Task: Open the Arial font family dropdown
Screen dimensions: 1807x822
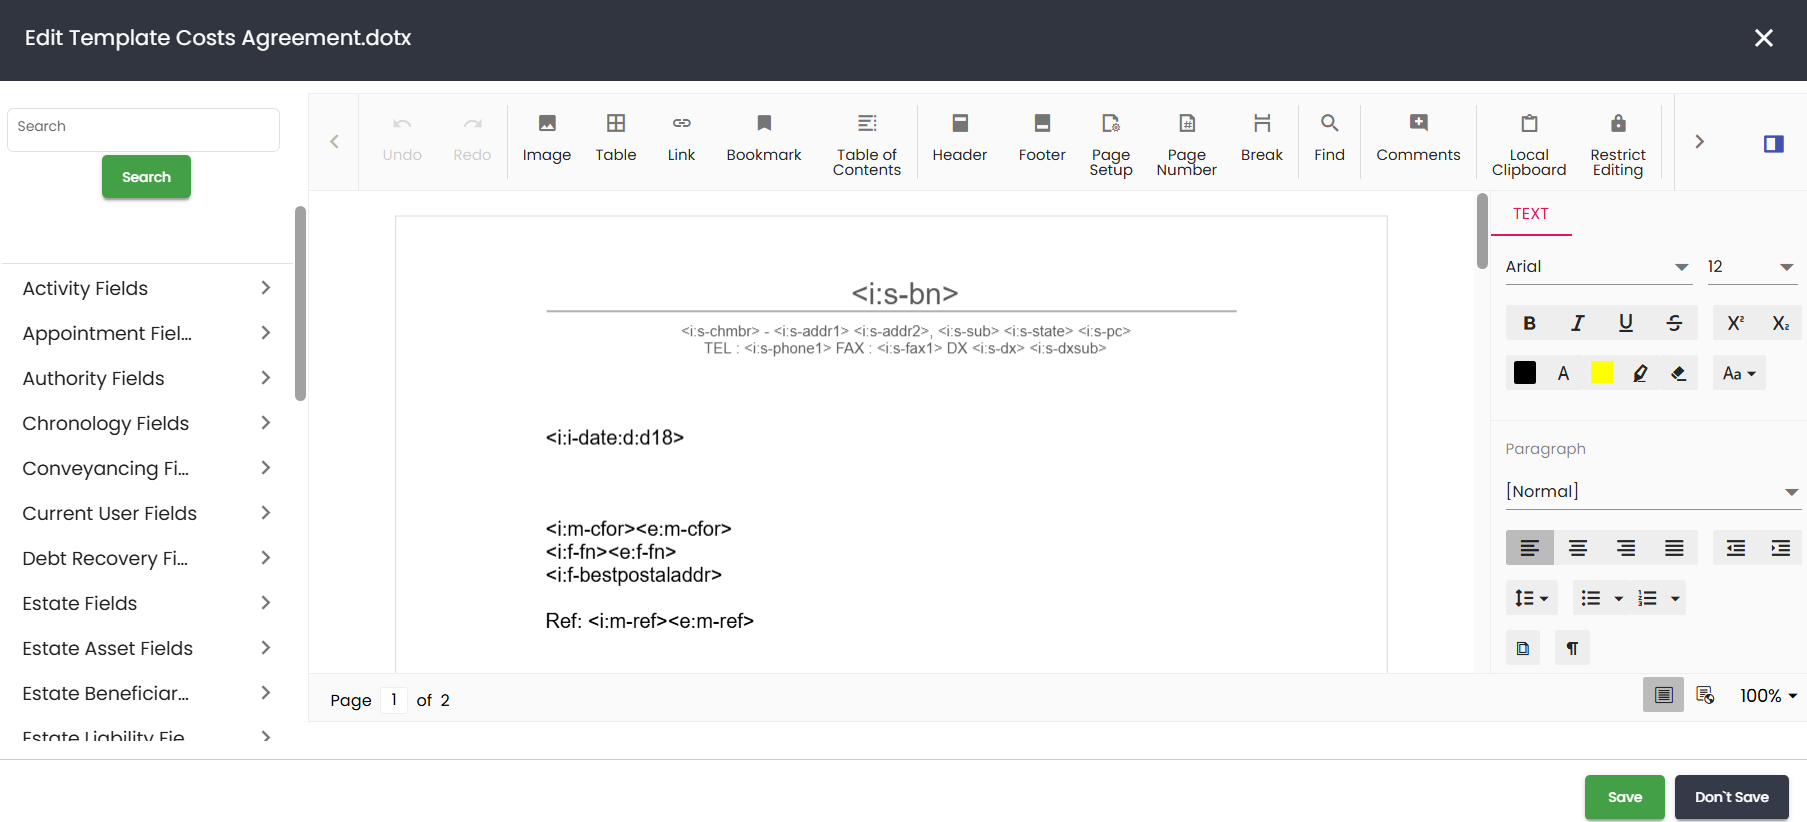Action: (x=1598, y=267)
